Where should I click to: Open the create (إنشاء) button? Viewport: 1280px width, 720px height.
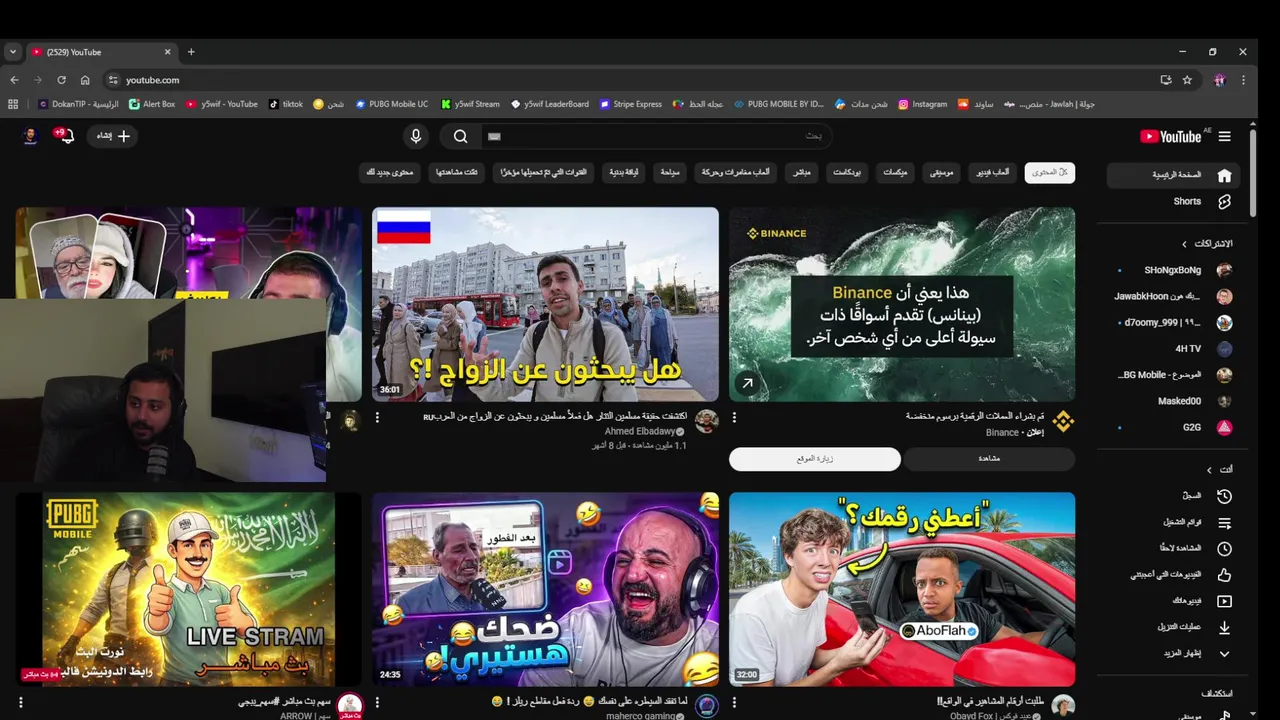pyautogui.click(x=111, y=136)
